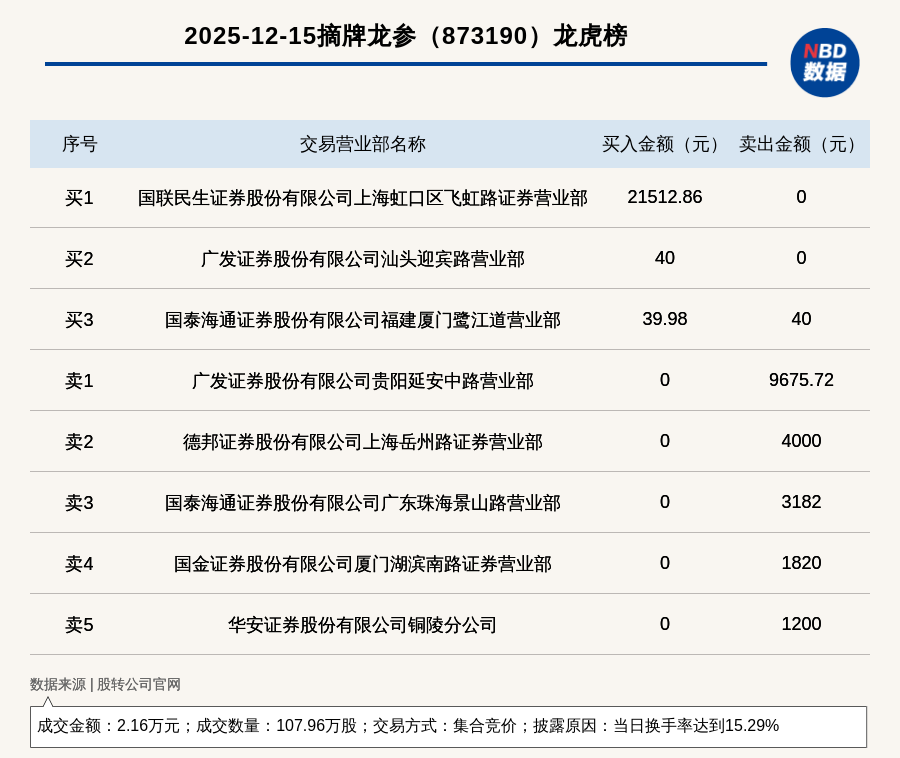Select the 交易营业部名称 column header
The width and height of the screenshot is (900, 758).
point(362,144)
